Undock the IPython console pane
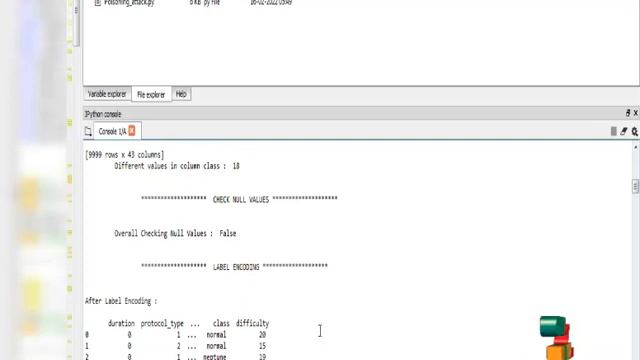The height and width of the screenshot is (360, 640). click(628, 113)
